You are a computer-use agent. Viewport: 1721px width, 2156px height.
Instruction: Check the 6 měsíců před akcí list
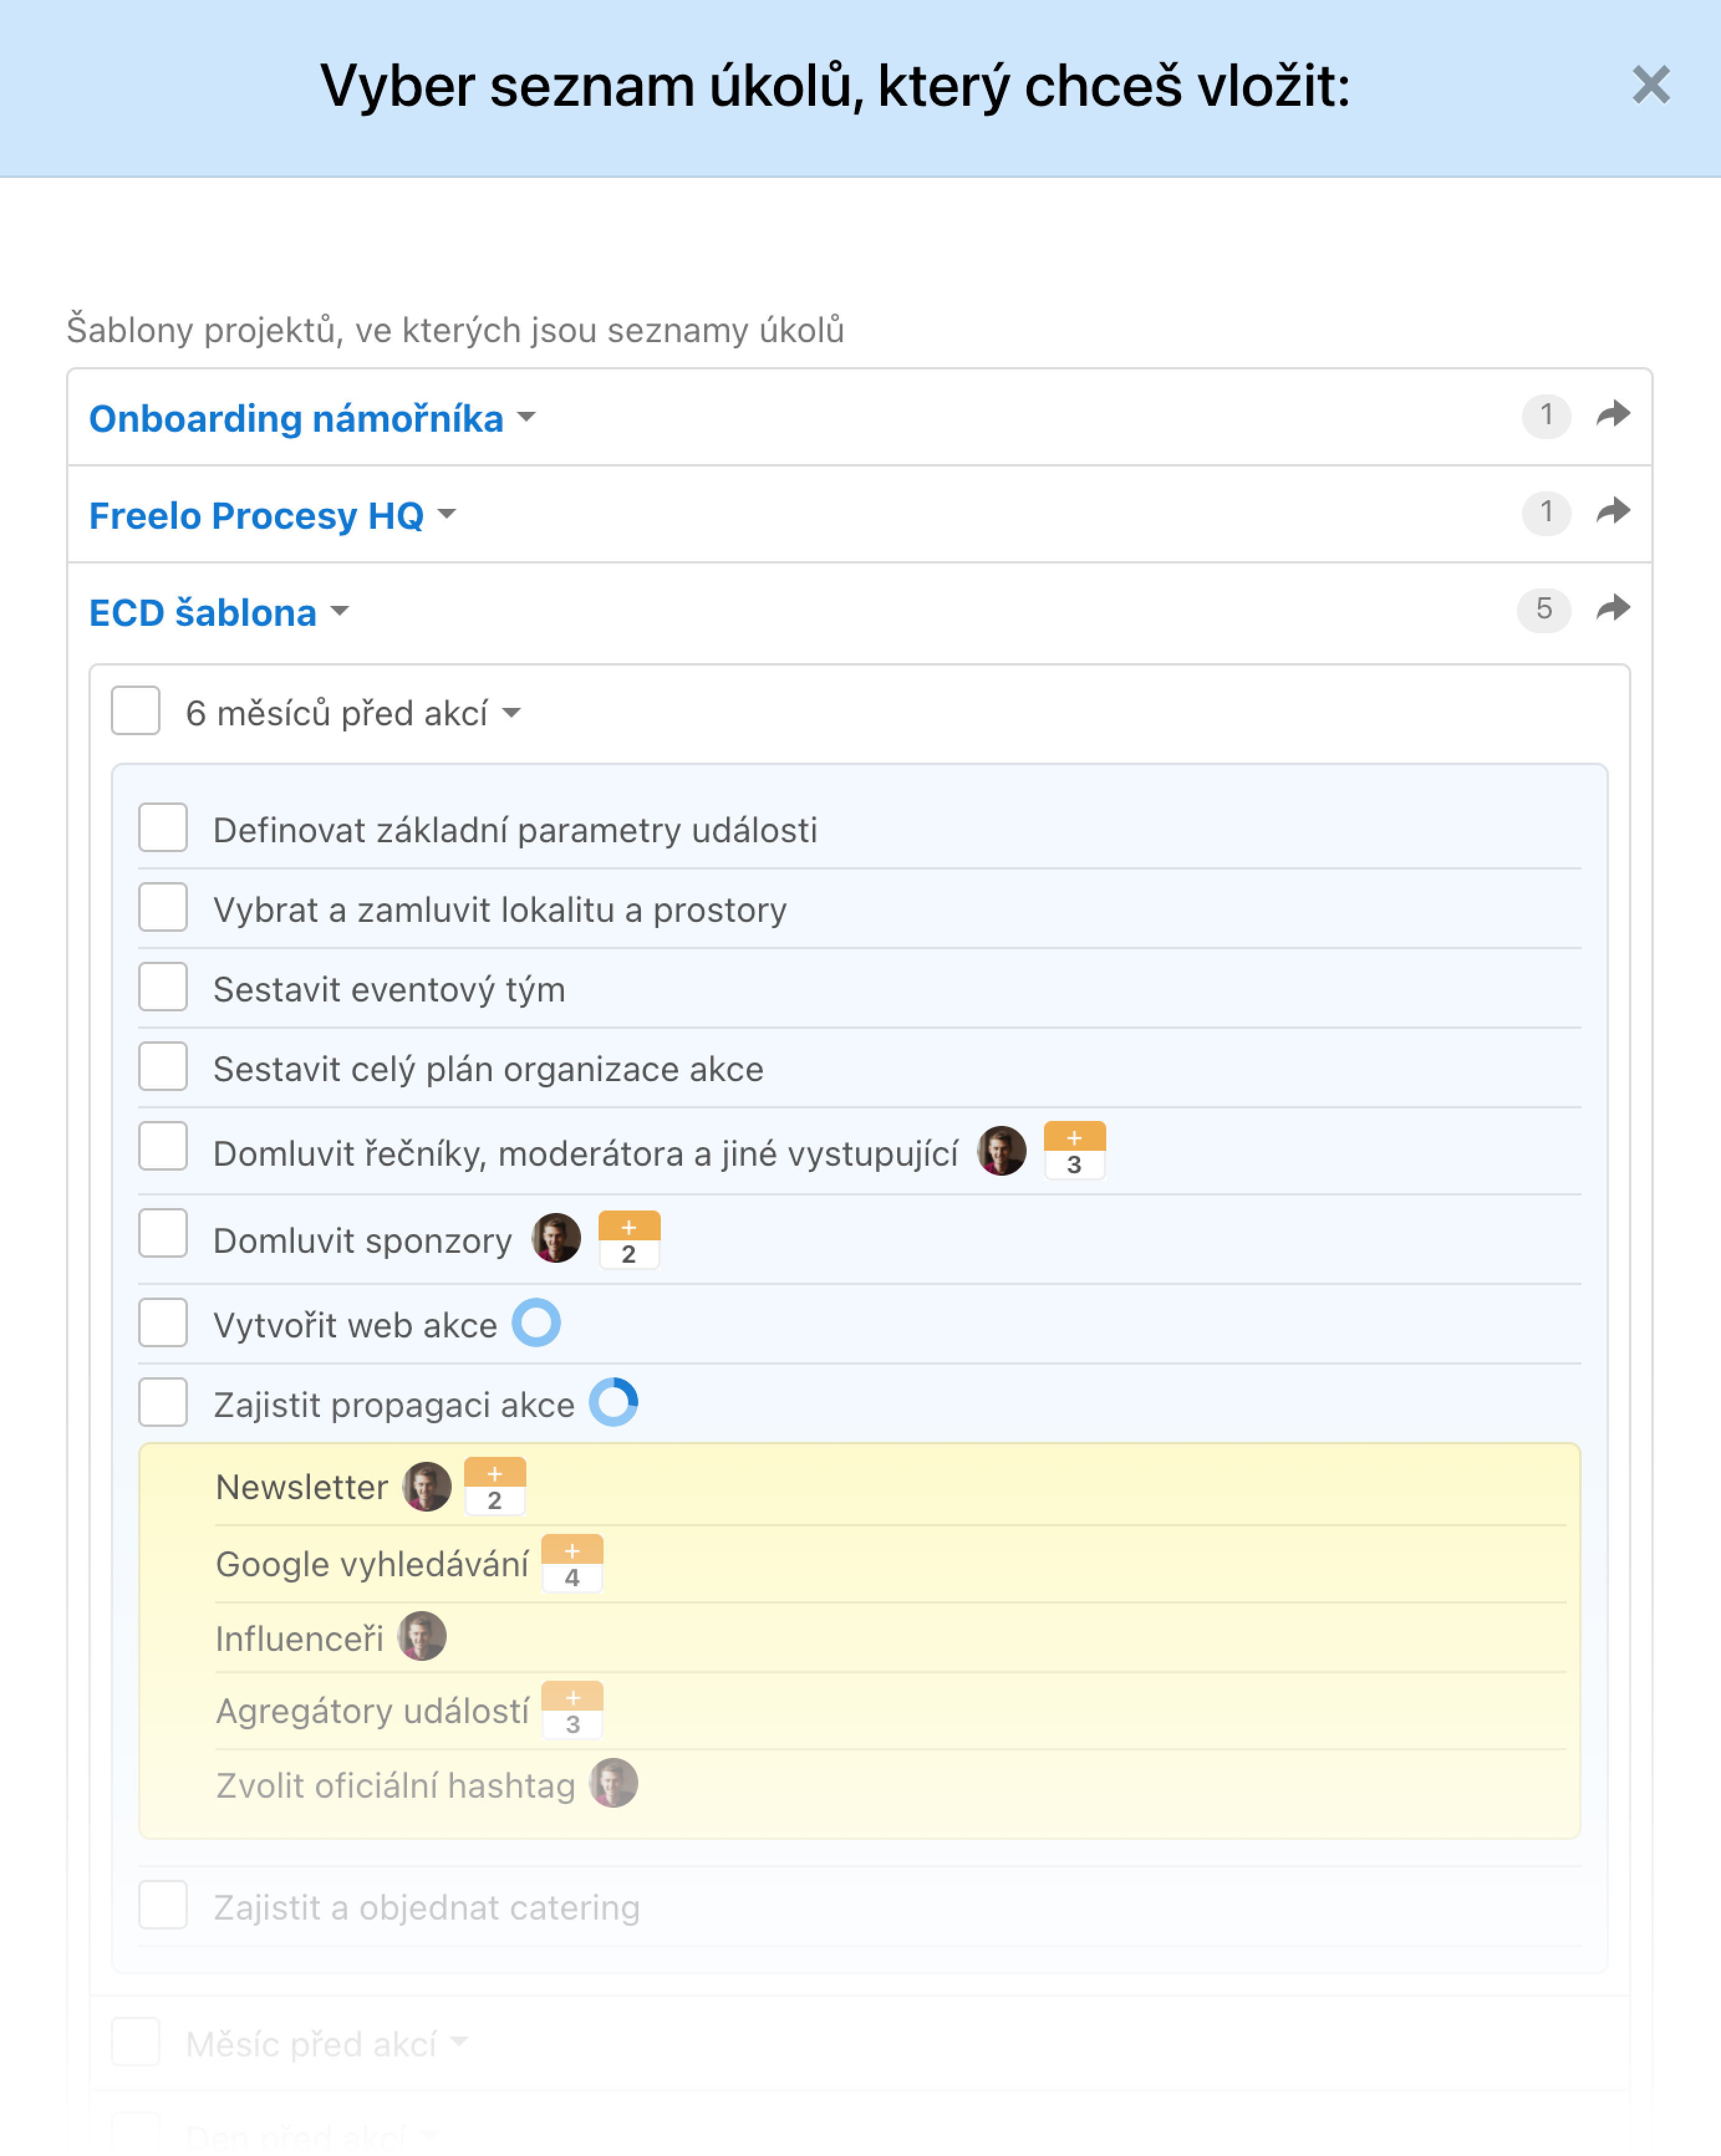coord(136,711)
